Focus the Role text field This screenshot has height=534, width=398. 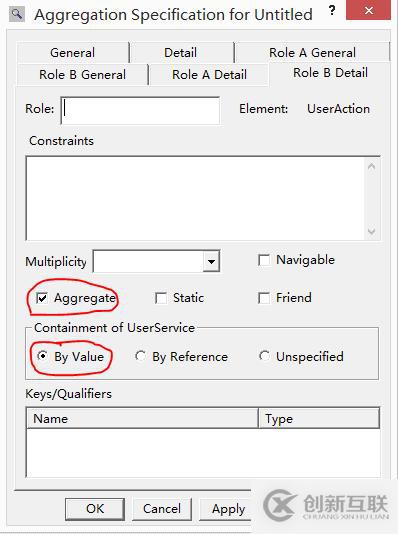coord(140,110)
